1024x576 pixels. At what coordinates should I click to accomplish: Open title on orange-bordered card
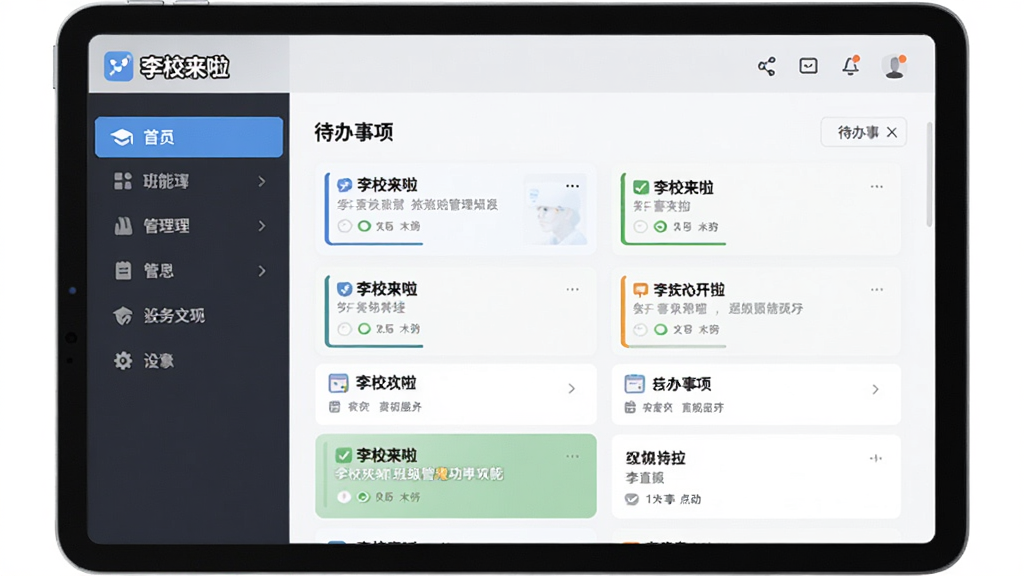[689, 289]
